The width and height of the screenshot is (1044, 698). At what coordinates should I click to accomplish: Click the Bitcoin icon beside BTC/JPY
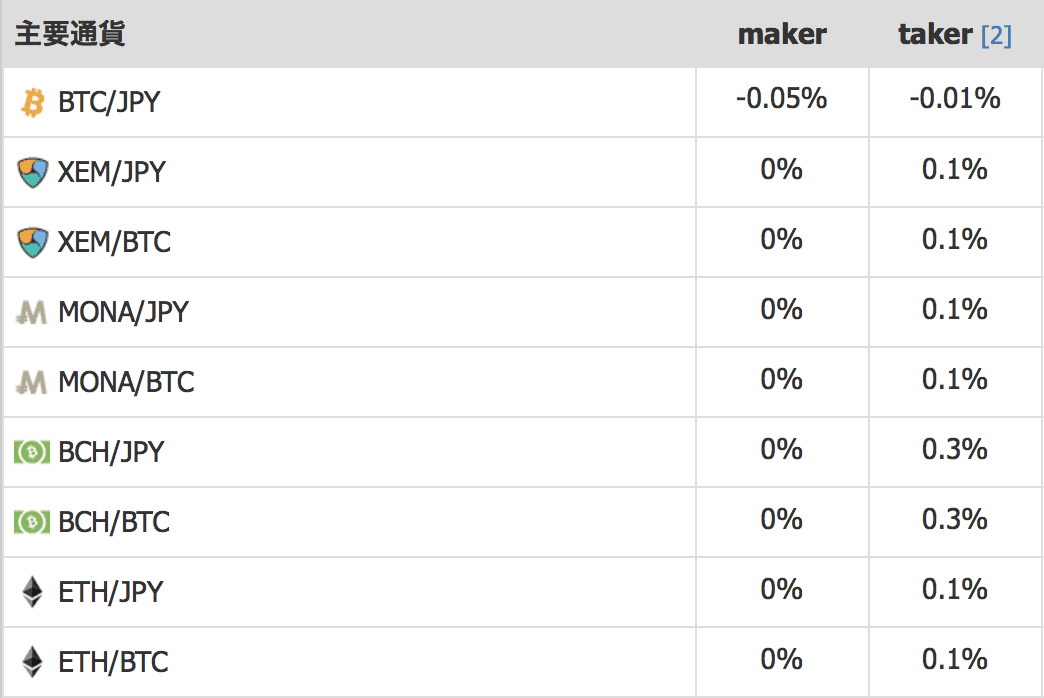(x=33, y=102)
